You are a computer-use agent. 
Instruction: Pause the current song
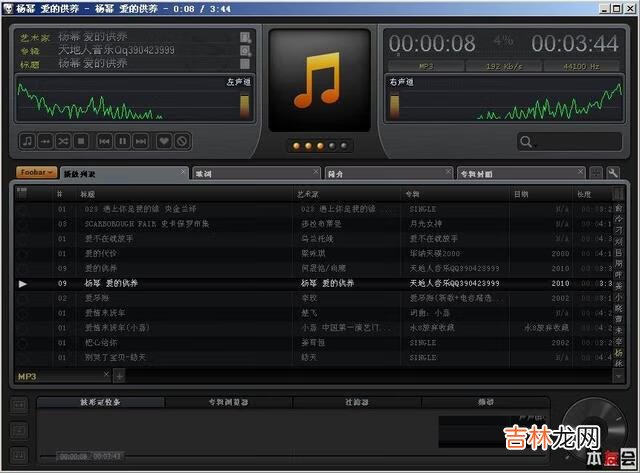[x=122, y=141]
